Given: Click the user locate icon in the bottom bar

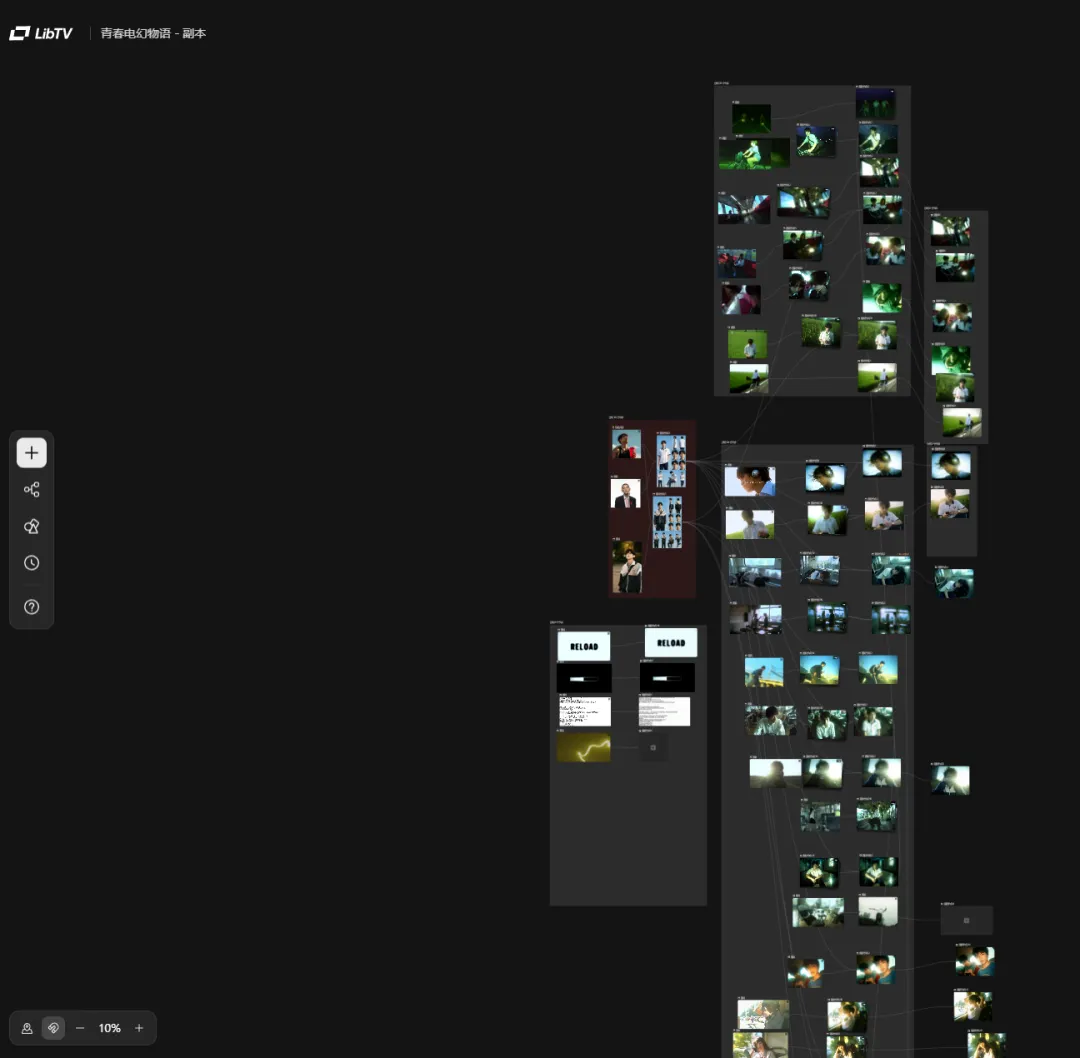Looking at the screenshot, I should (x=27, y=1028).
